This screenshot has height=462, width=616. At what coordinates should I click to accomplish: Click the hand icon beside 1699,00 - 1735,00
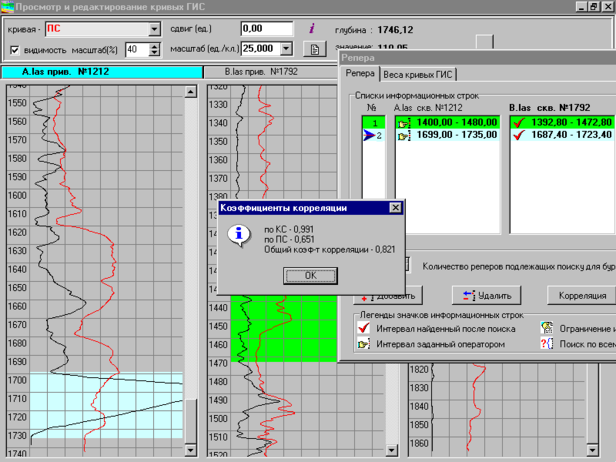403,134
